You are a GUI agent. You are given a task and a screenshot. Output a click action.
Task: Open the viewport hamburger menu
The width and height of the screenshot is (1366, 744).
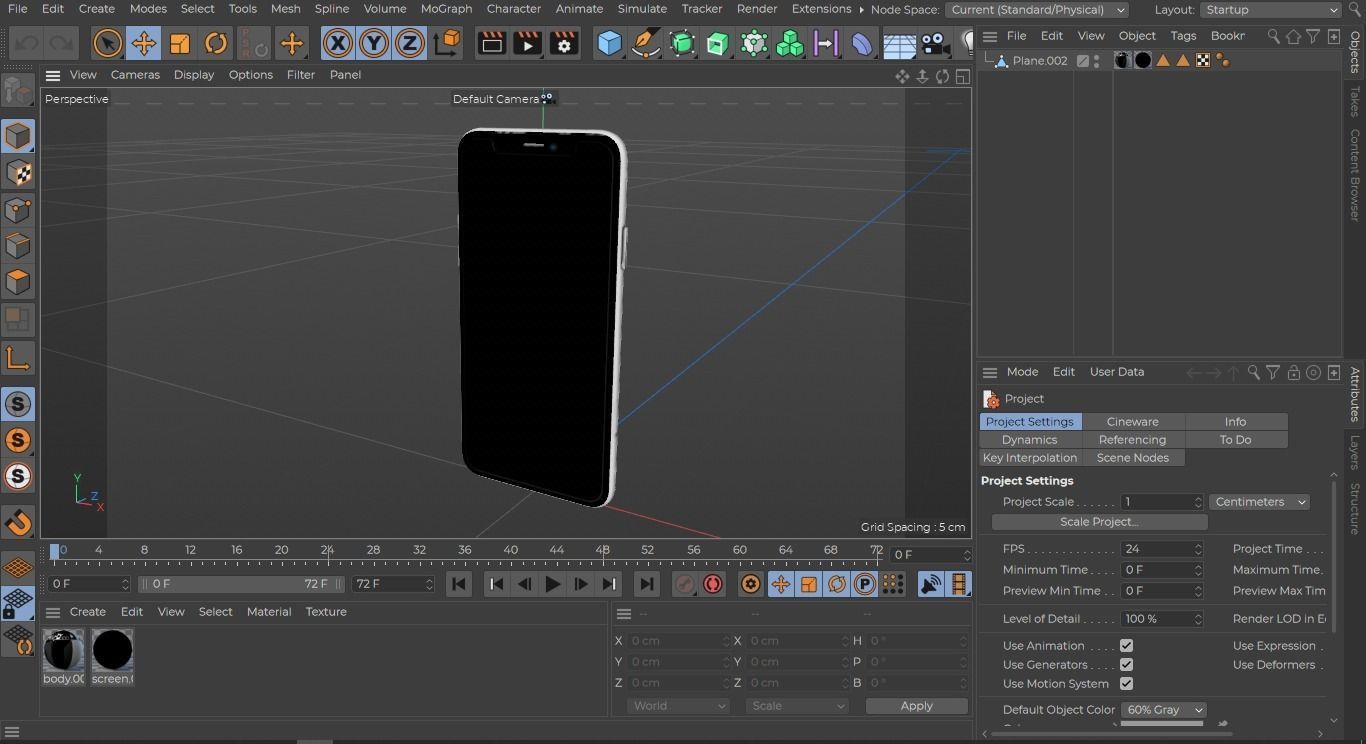point(53,75)
